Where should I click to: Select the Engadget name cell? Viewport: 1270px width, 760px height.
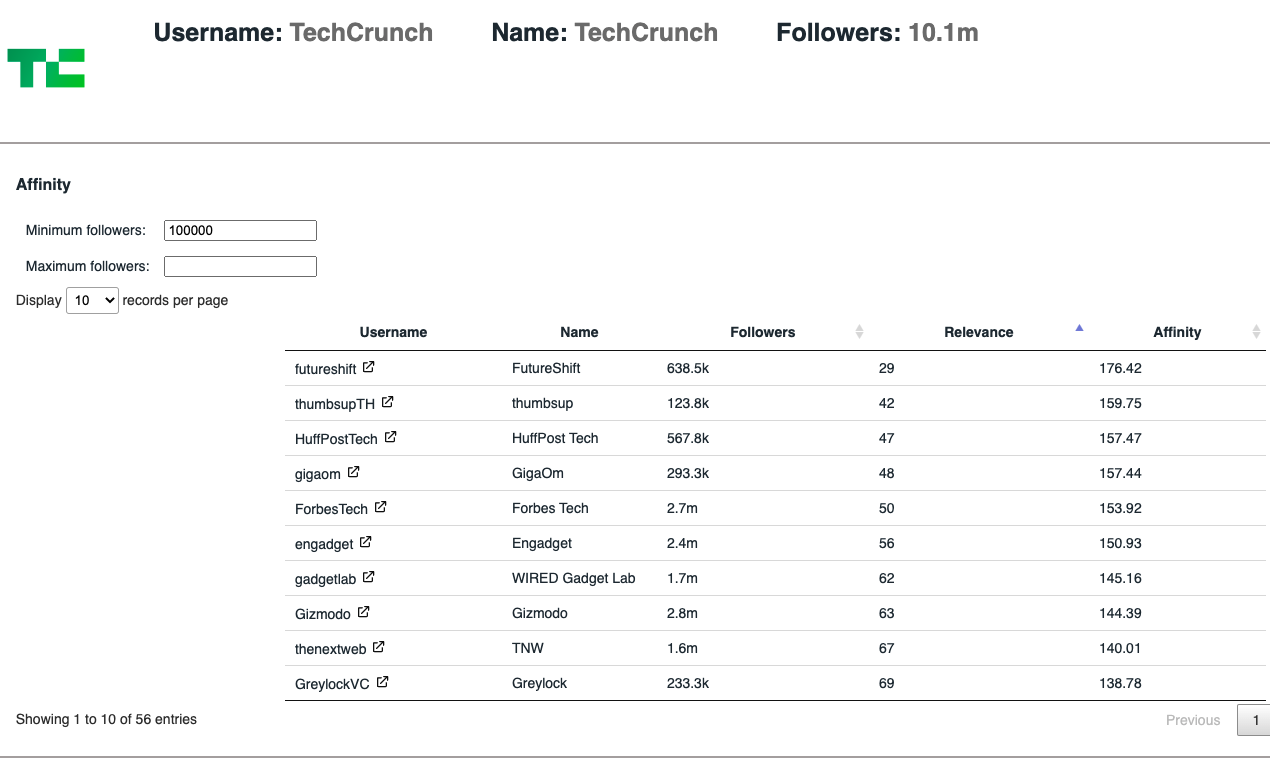pyautogui.click(x=542, y=543)
